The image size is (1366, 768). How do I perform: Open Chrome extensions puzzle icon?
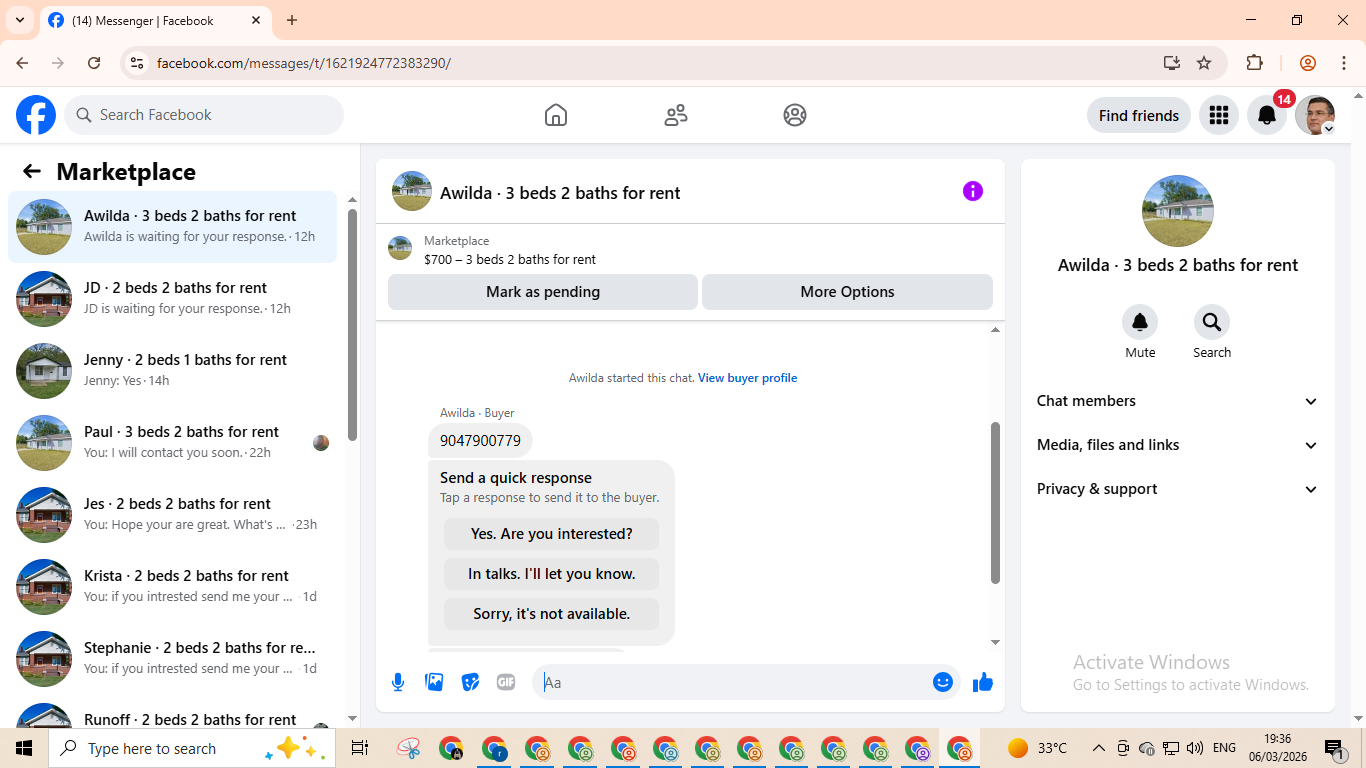point(1255,63)
